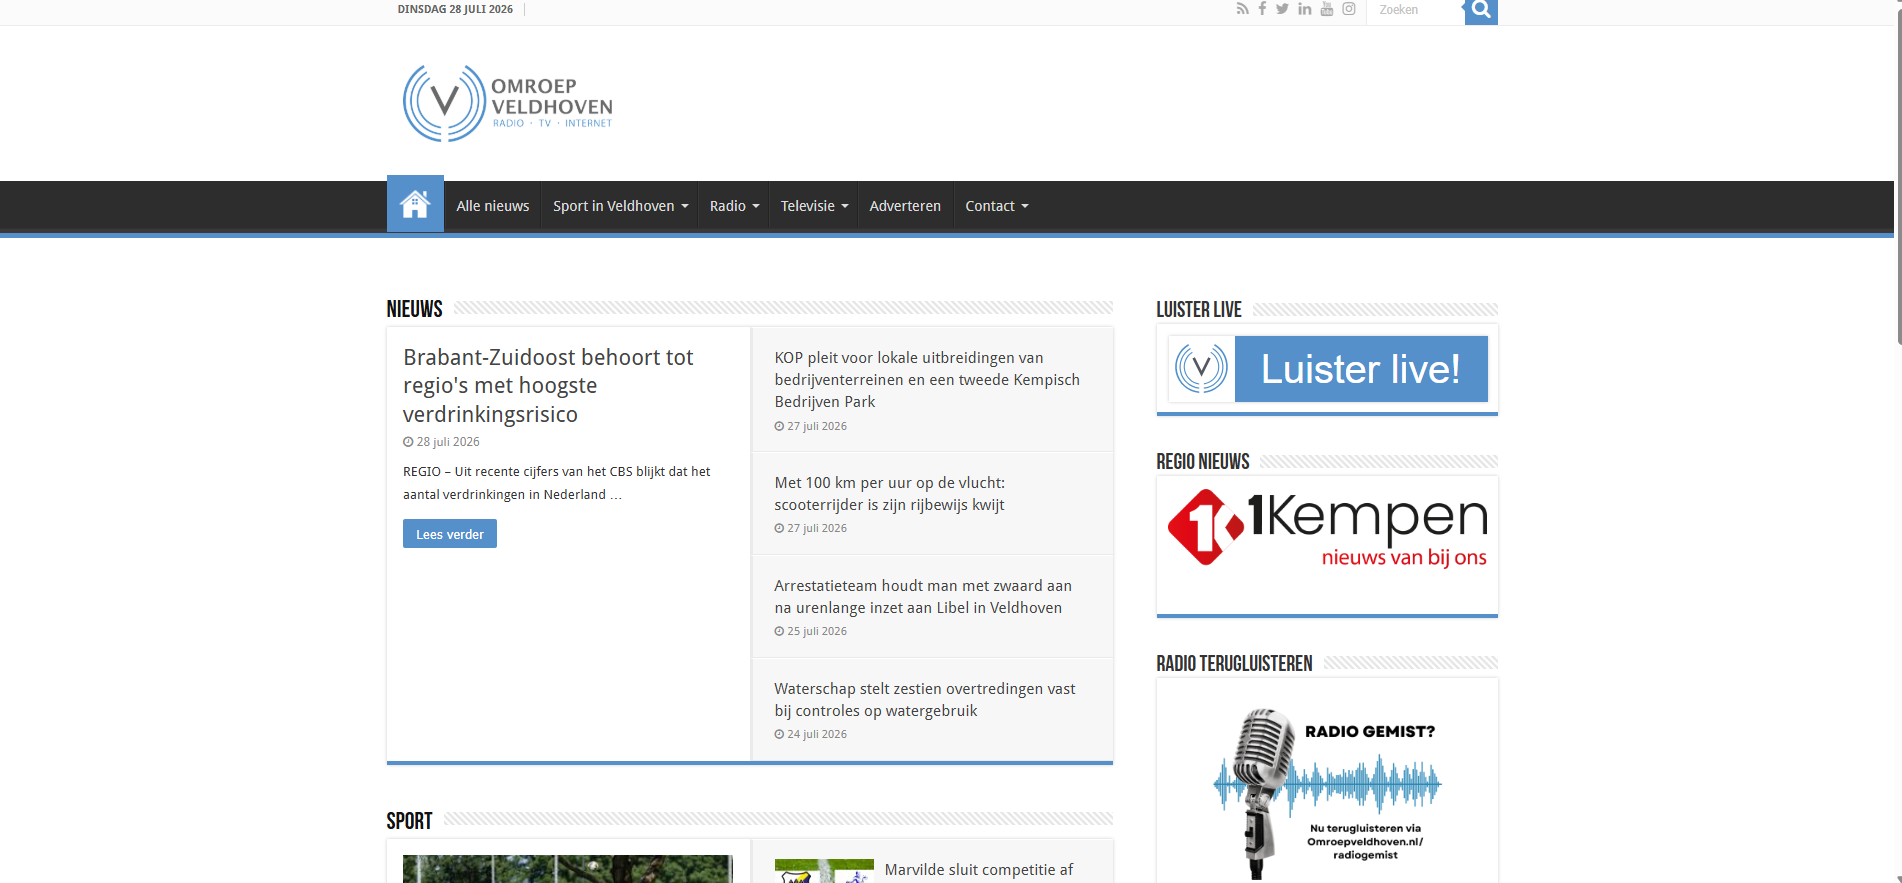Expand the Contact dropdown menu
Screen dimensions: 1902x883
pyautogui.click(x=996, y=206)
